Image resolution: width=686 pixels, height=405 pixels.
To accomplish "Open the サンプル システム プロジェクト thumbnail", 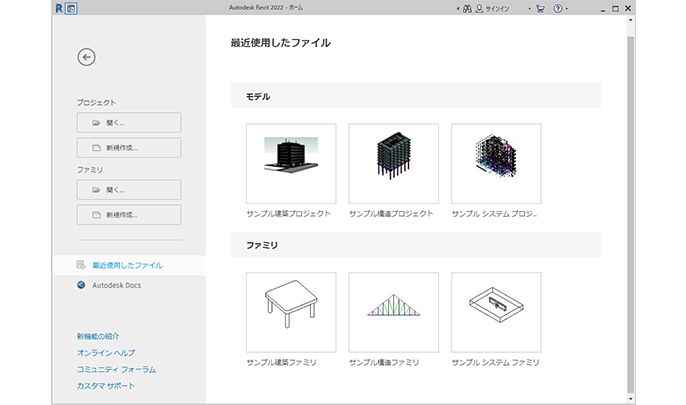I will 496,164.
